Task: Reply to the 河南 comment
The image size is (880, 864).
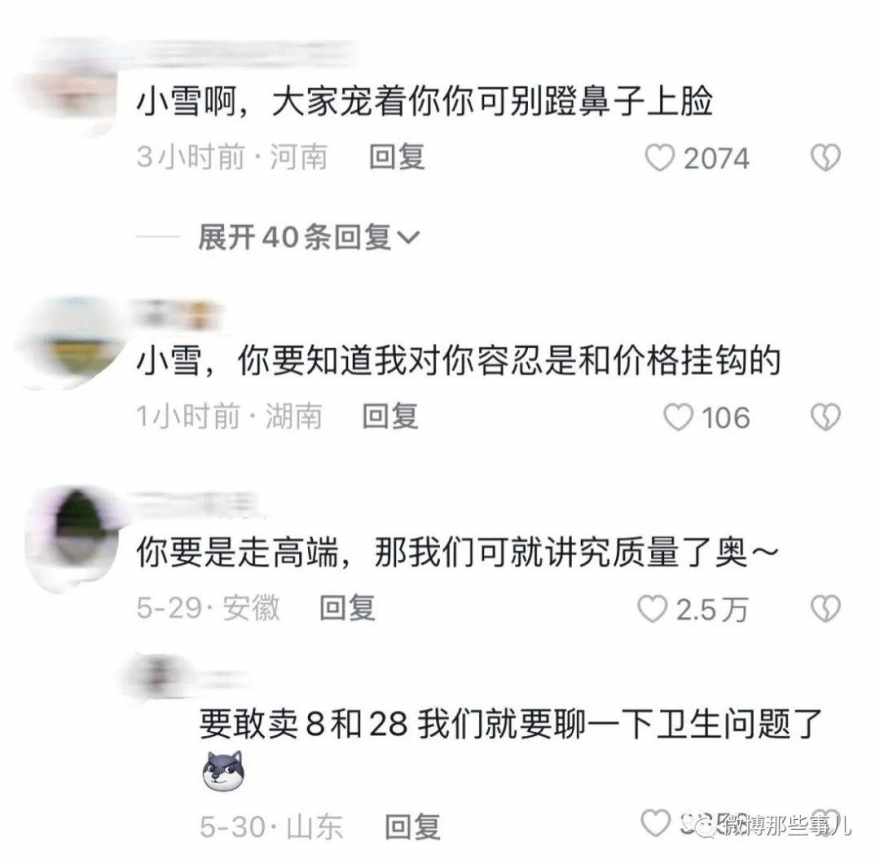Action: pos(396,157)
